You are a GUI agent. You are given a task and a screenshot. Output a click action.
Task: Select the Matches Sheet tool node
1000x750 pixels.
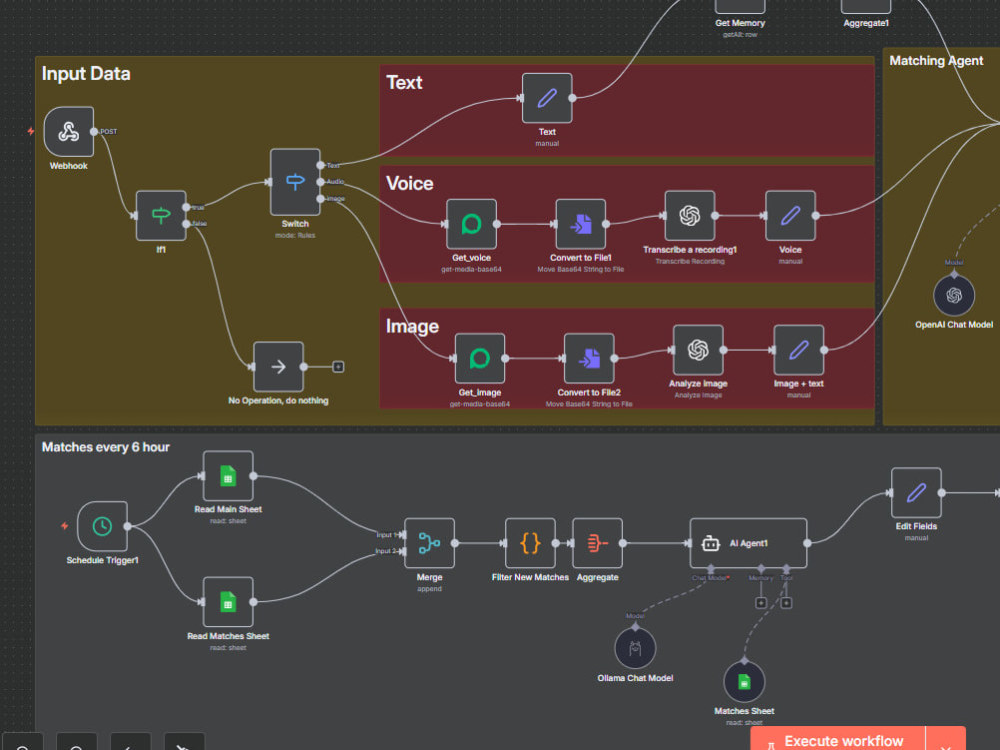point(744,682)
